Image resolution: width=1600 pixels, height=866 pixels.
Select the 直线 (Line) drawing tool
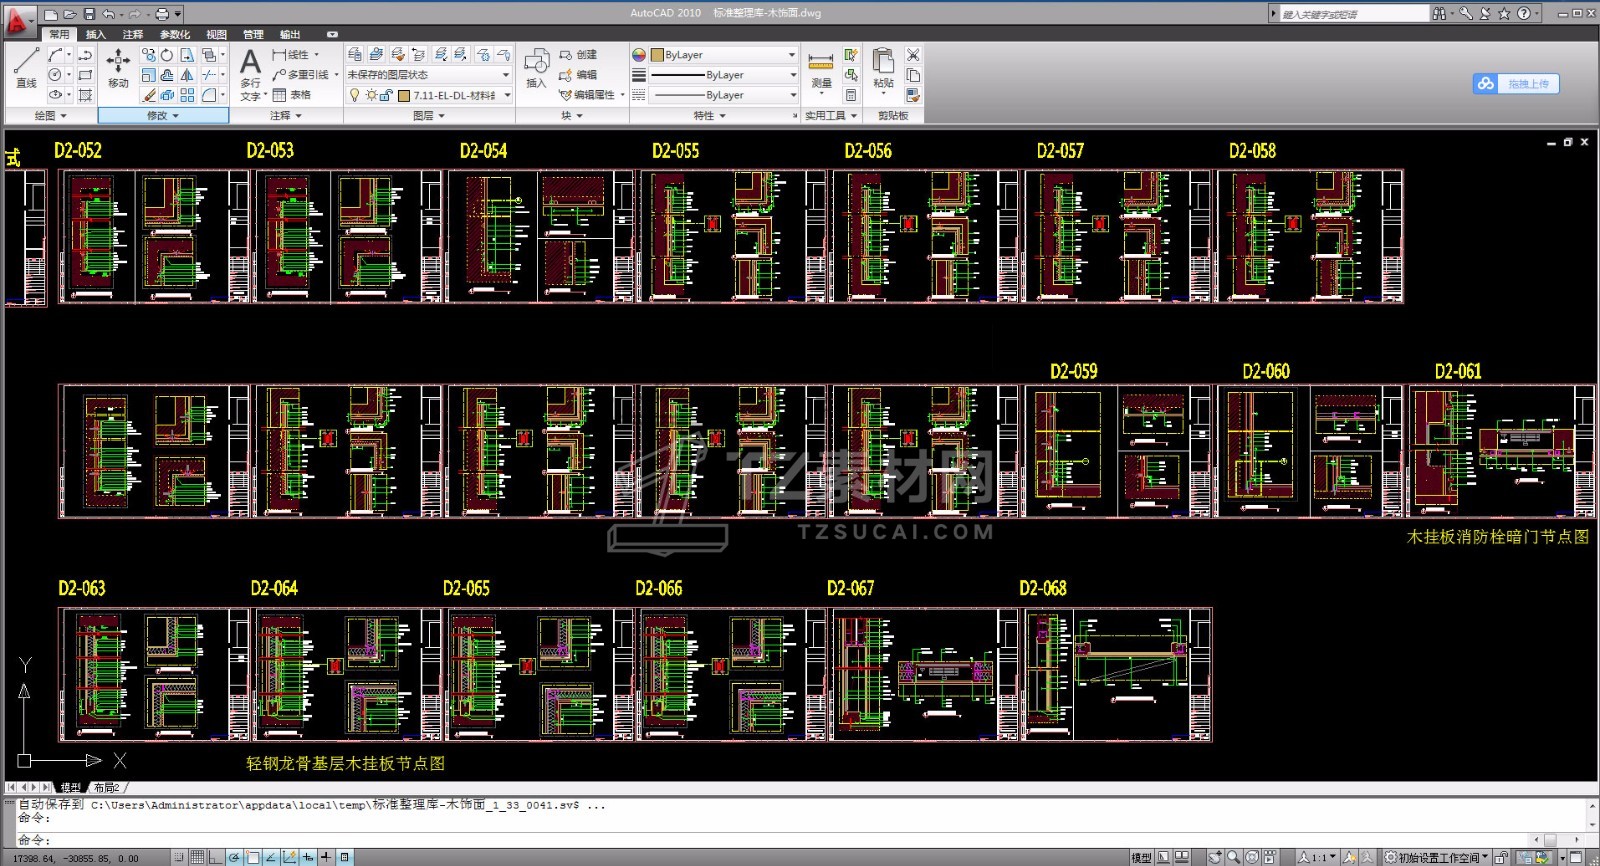click(x=26, y=68)
